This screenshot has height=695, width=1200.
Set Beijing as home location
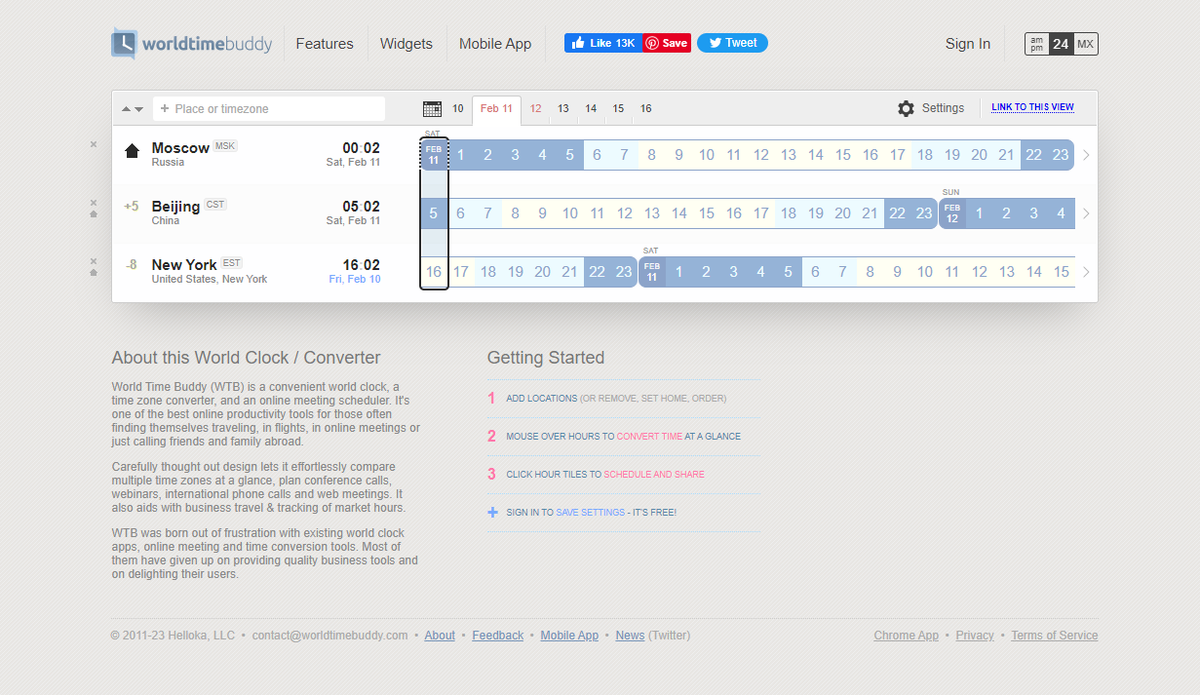click(x=93, y=214)
